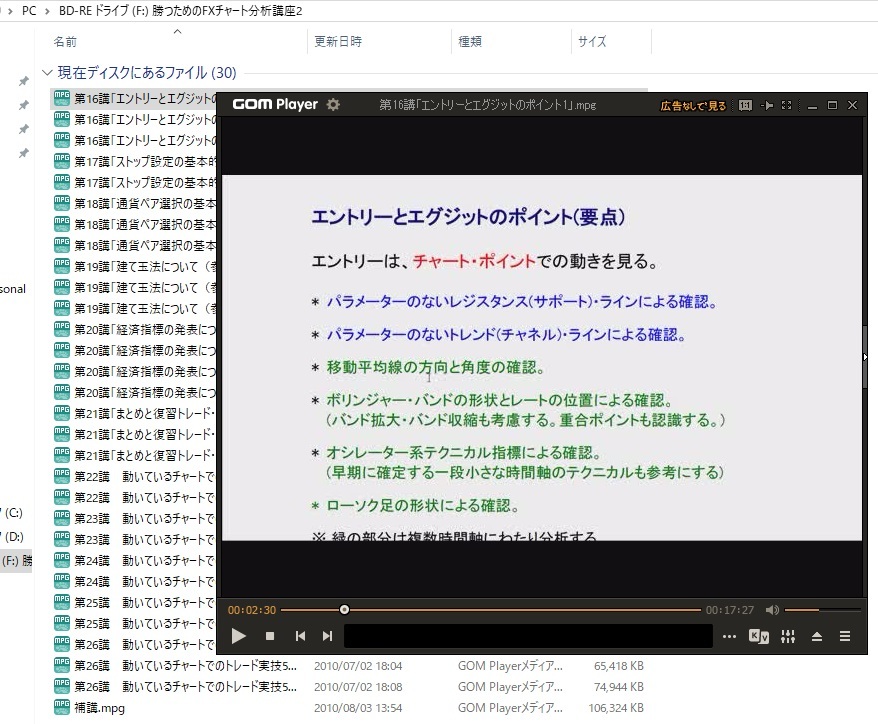Screen dimensions: 878x724
Task: Expand the GOM Player side panel handle
Action: click(865, 357)
